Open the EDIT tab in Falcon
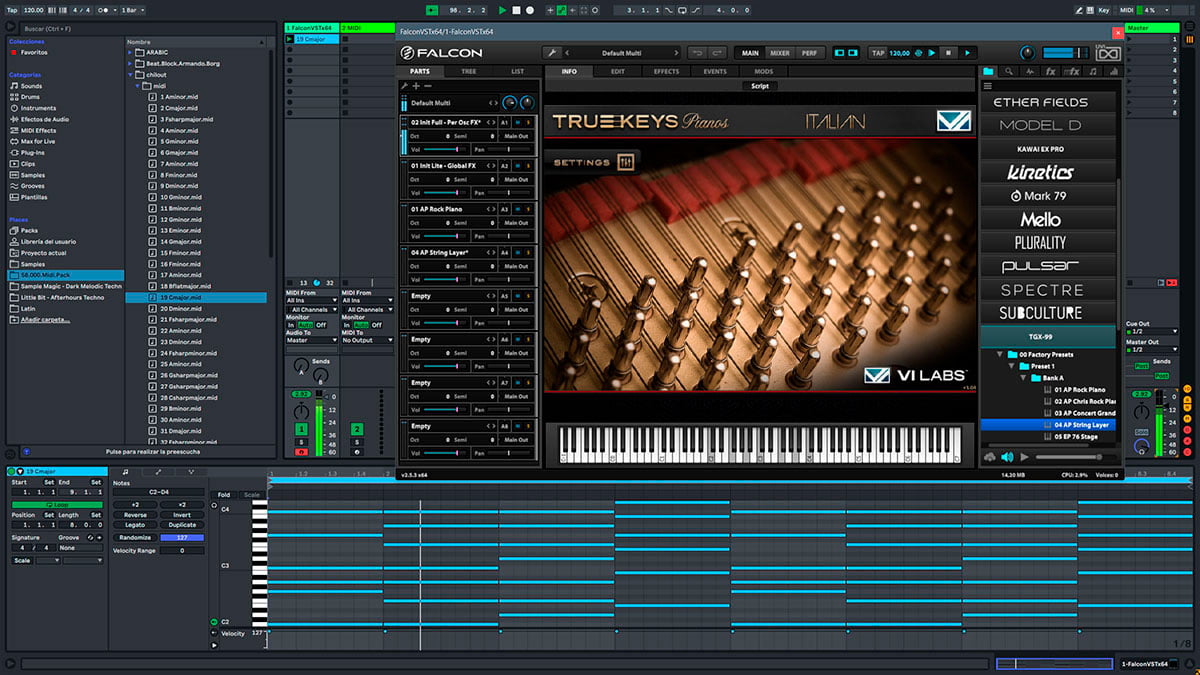Viewport: 1200px width, 675px height. [x=618, y=72]
